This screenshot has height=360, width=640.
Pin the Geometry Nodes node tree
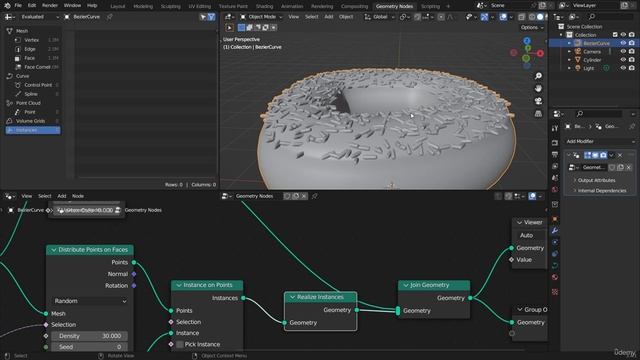tap(315, 196)
